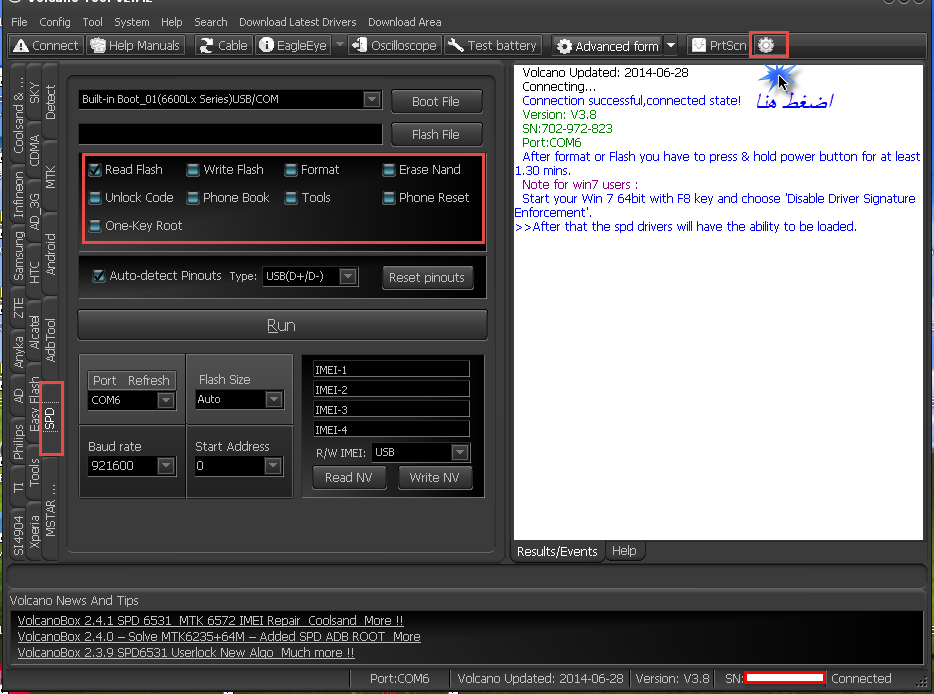Launch the EagleEye info tool
This screenshot has height=694, width=934.
coord(293,45)
